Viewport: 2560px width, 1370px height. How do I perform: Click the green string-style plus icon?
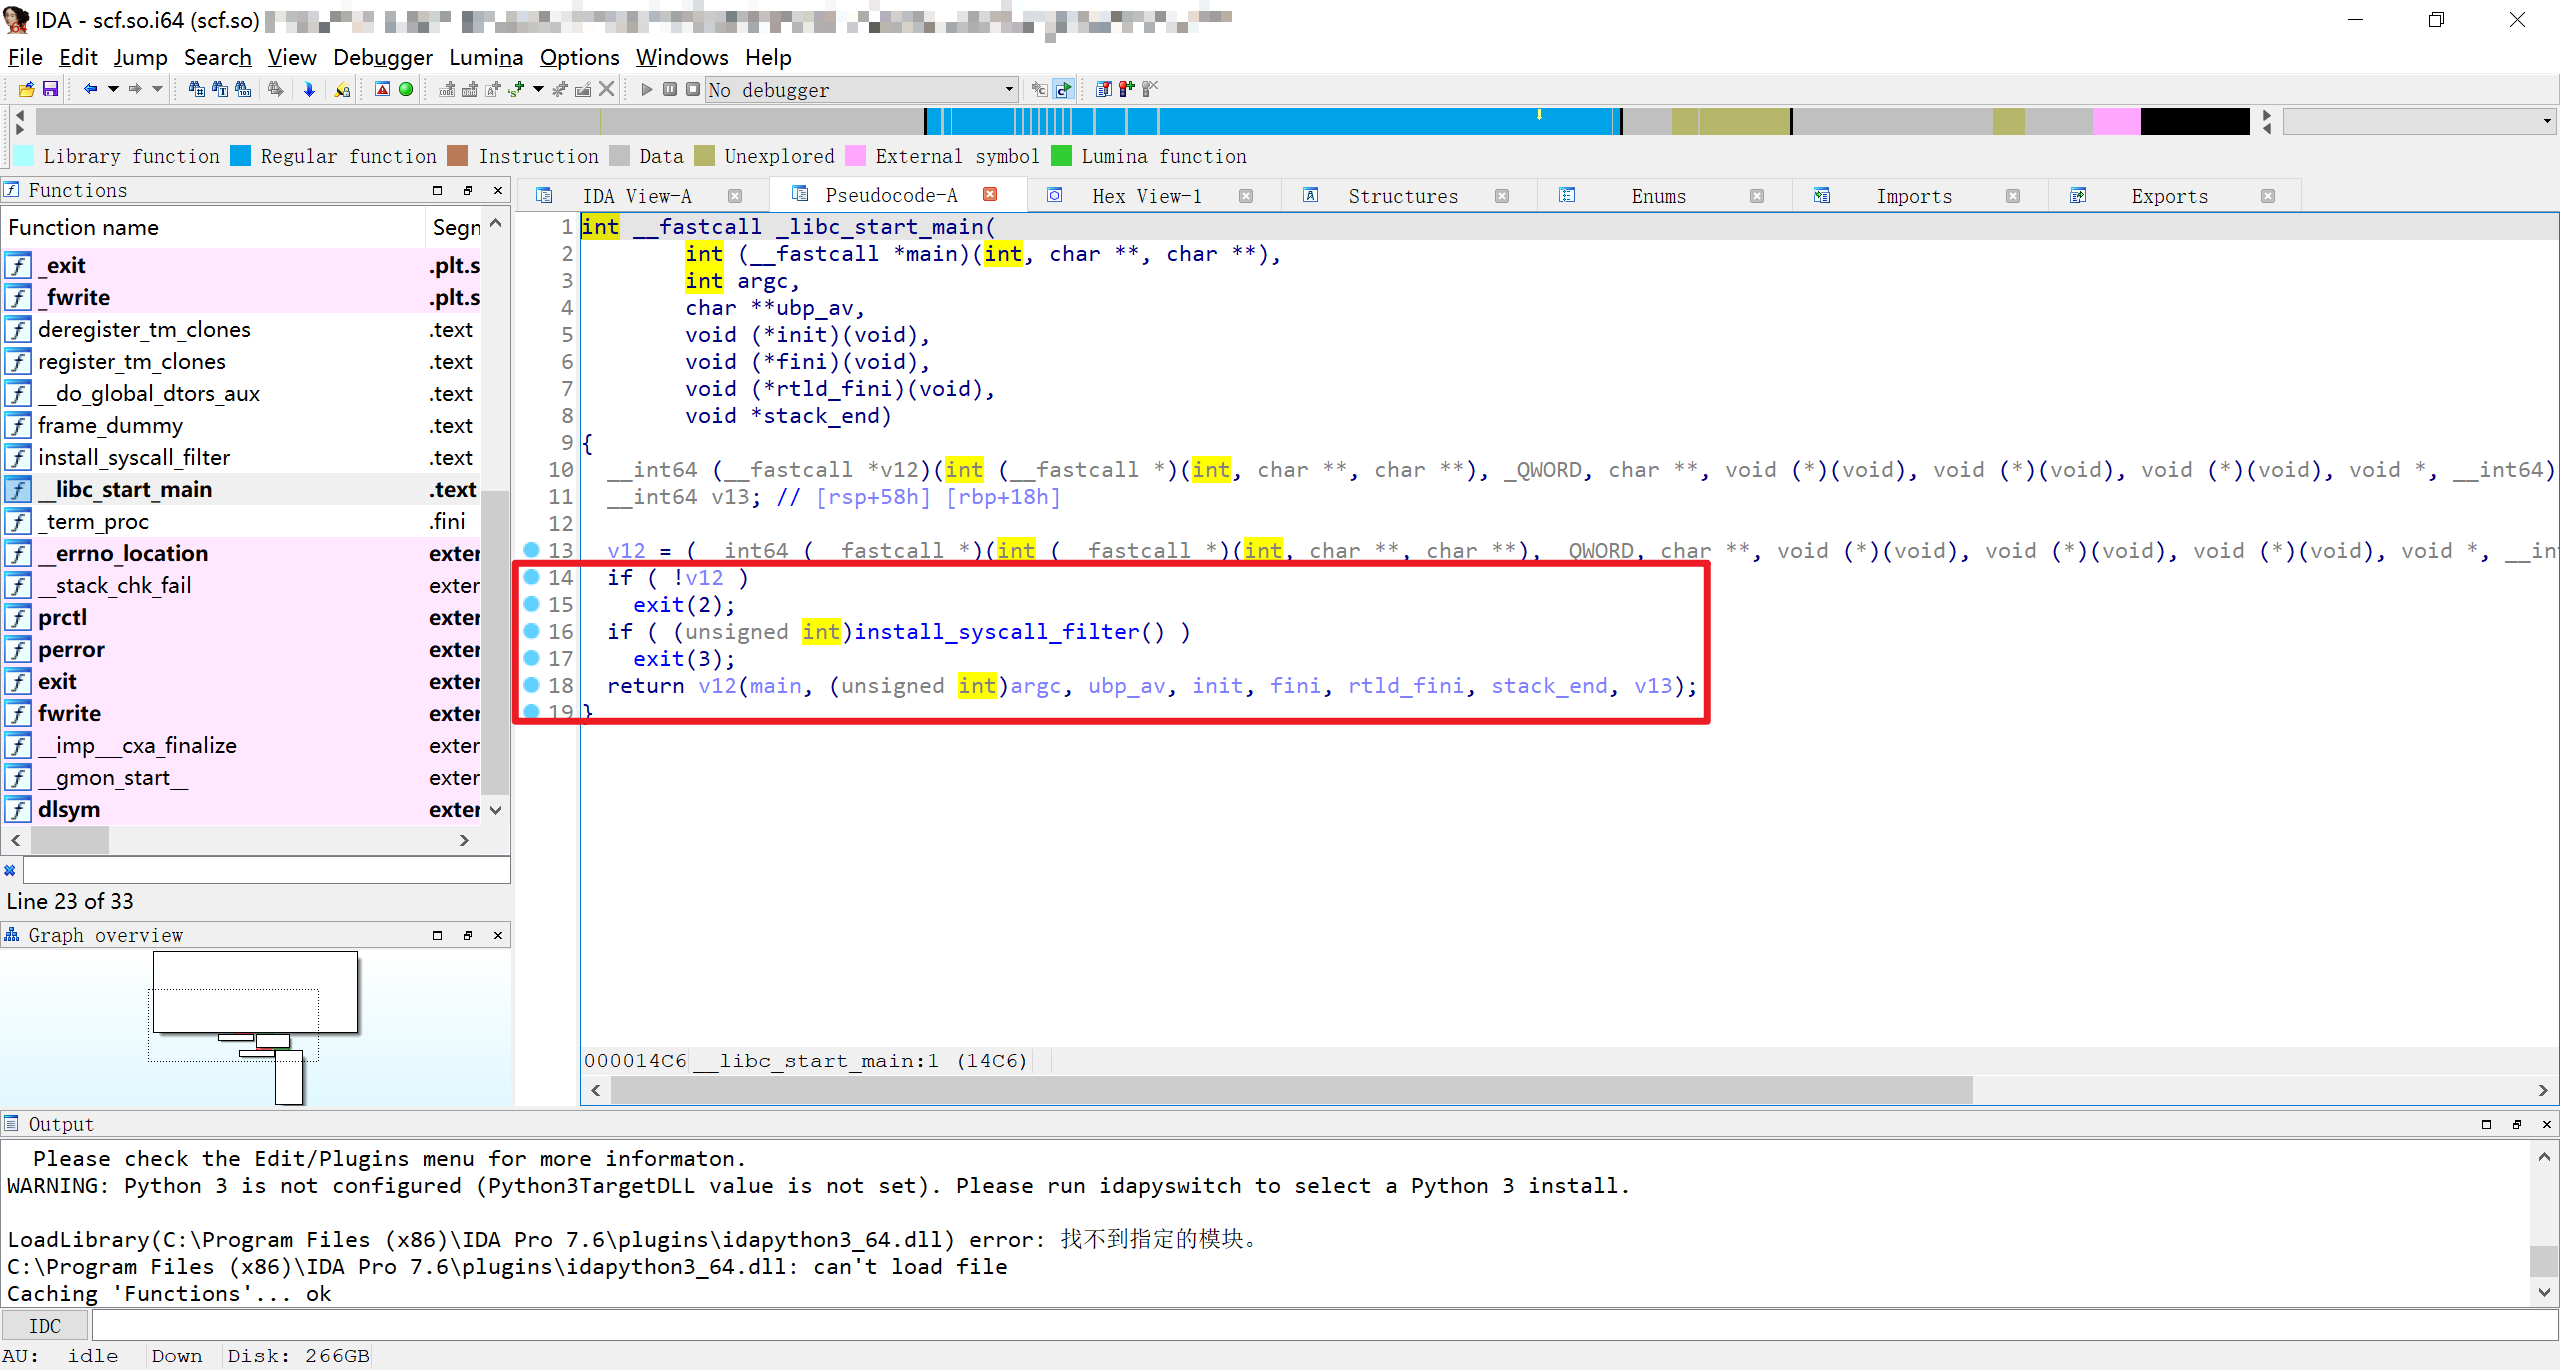[516, 89]
